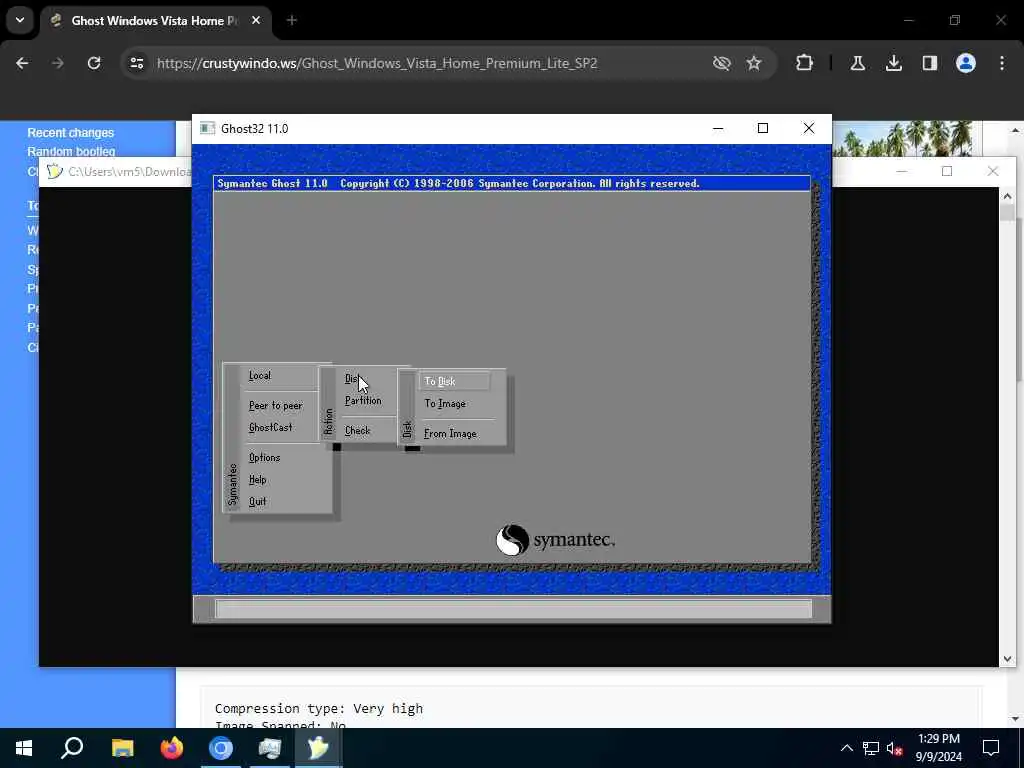
Task: Go back in the Chrome browser
Action: pos(22,63)
